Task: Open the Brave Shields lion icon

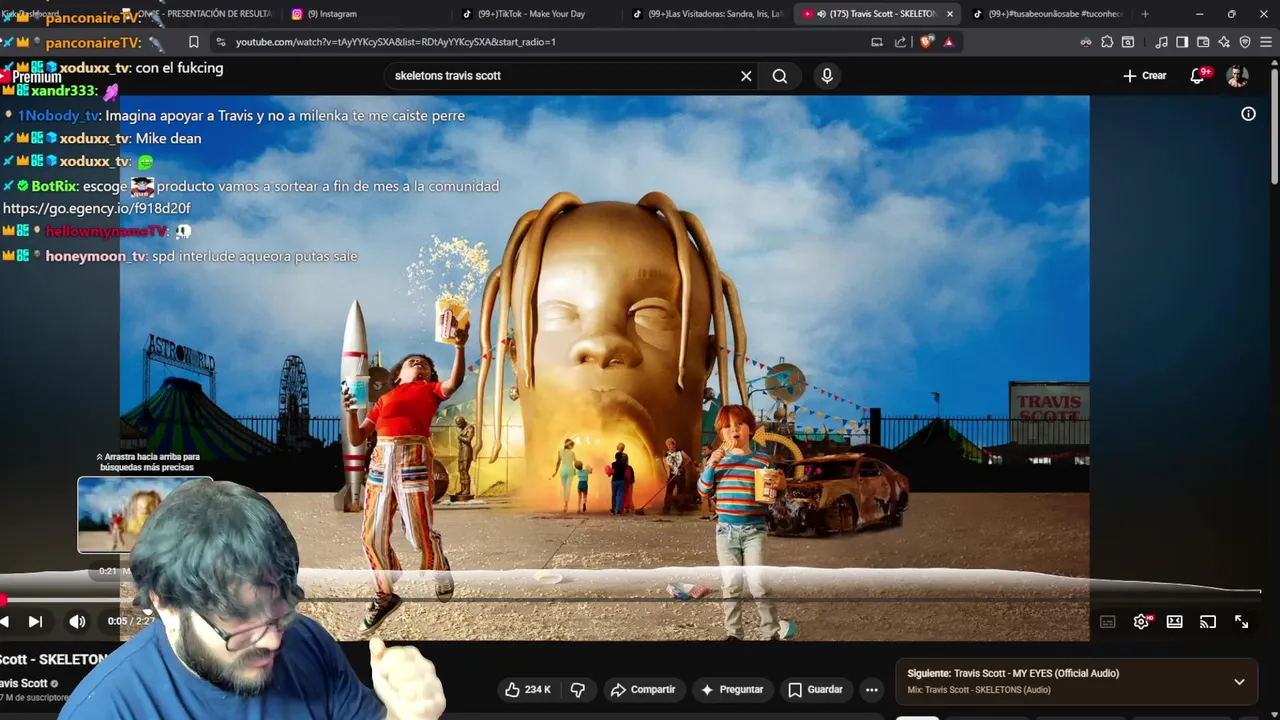Action: tap(927, 42)
